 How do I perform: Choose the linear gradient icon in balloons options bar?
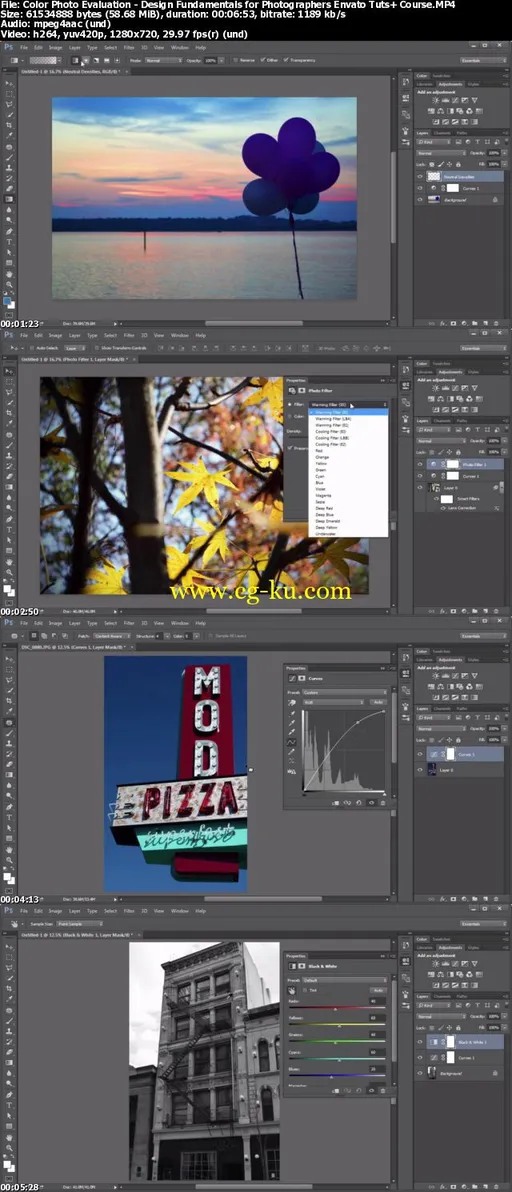(x=75, y=60)
